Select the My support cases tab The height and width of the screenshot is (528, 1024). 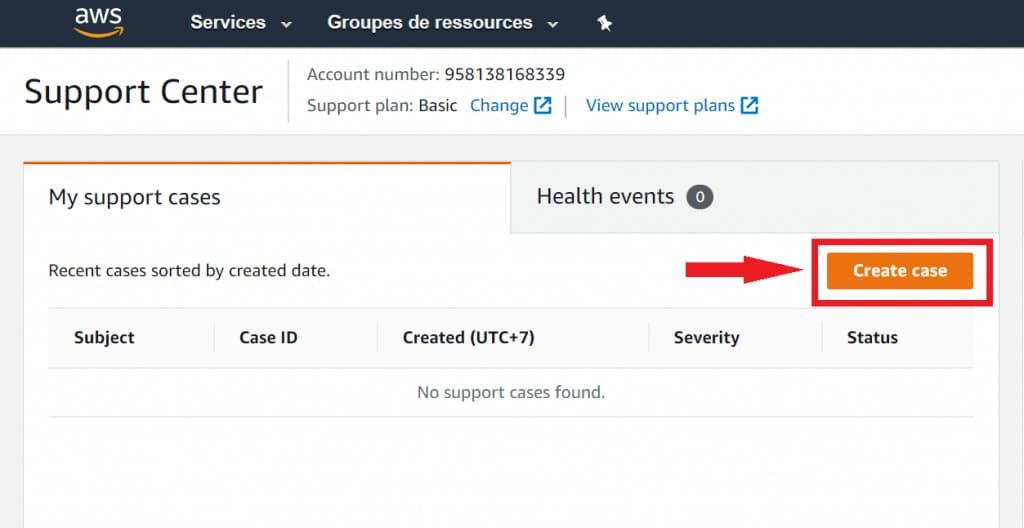[x=267, y=197]
